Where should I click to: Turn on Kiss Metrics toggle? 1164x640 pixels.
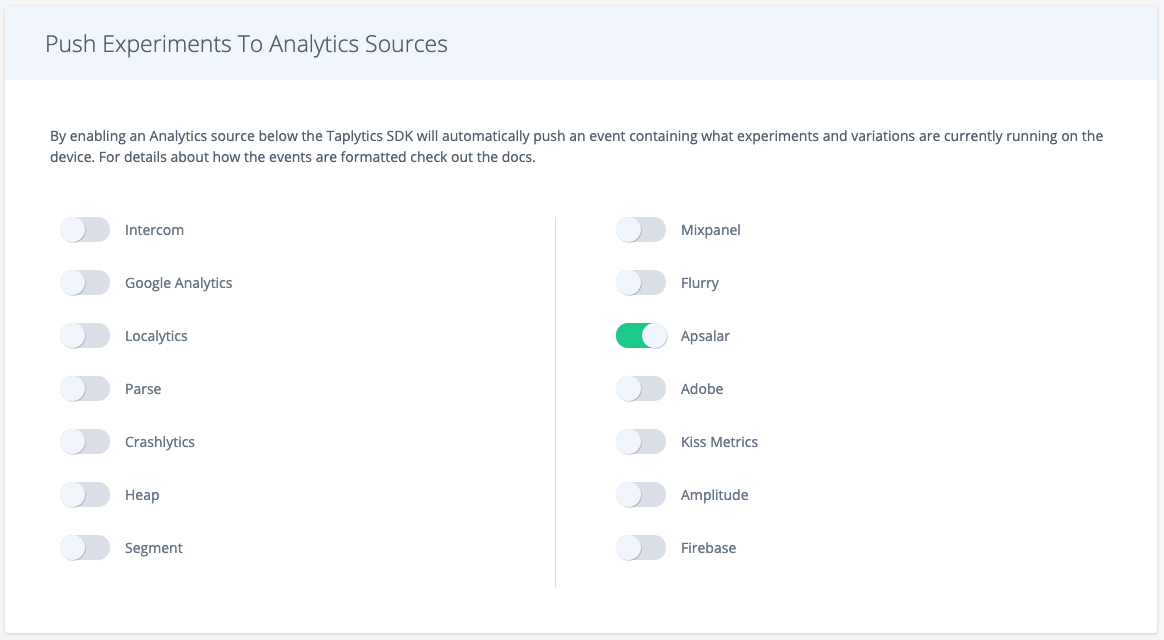pos(641,442)
